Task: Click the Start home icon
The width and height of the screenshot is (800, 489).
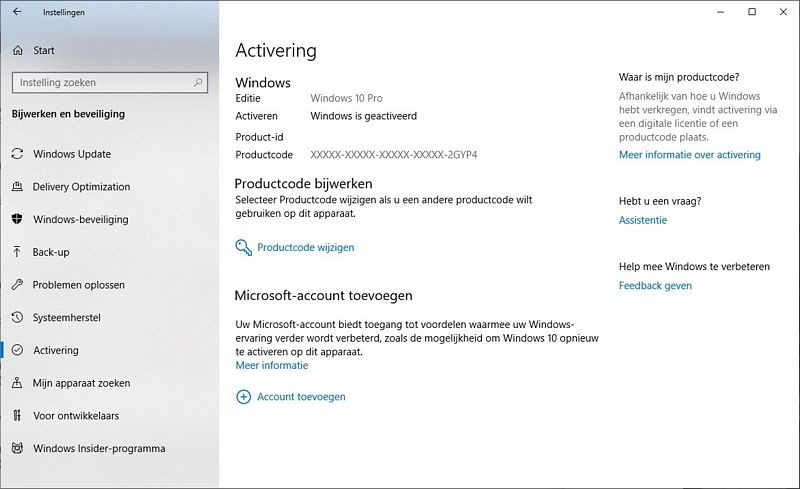Action: [17, 50]
